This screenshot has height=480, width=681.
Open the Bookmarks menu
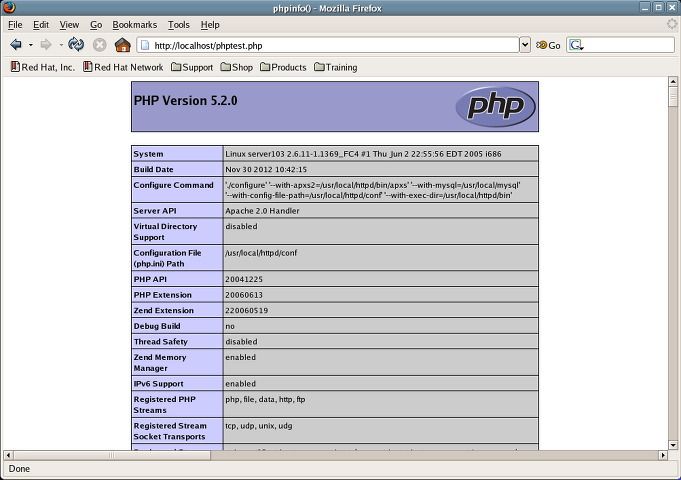click(x=135, y=25)
